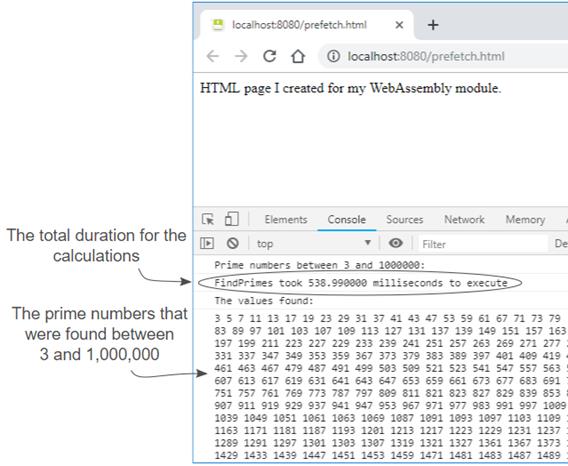
Task: Click the prime number 331 in output
Action: pos(223,355)
